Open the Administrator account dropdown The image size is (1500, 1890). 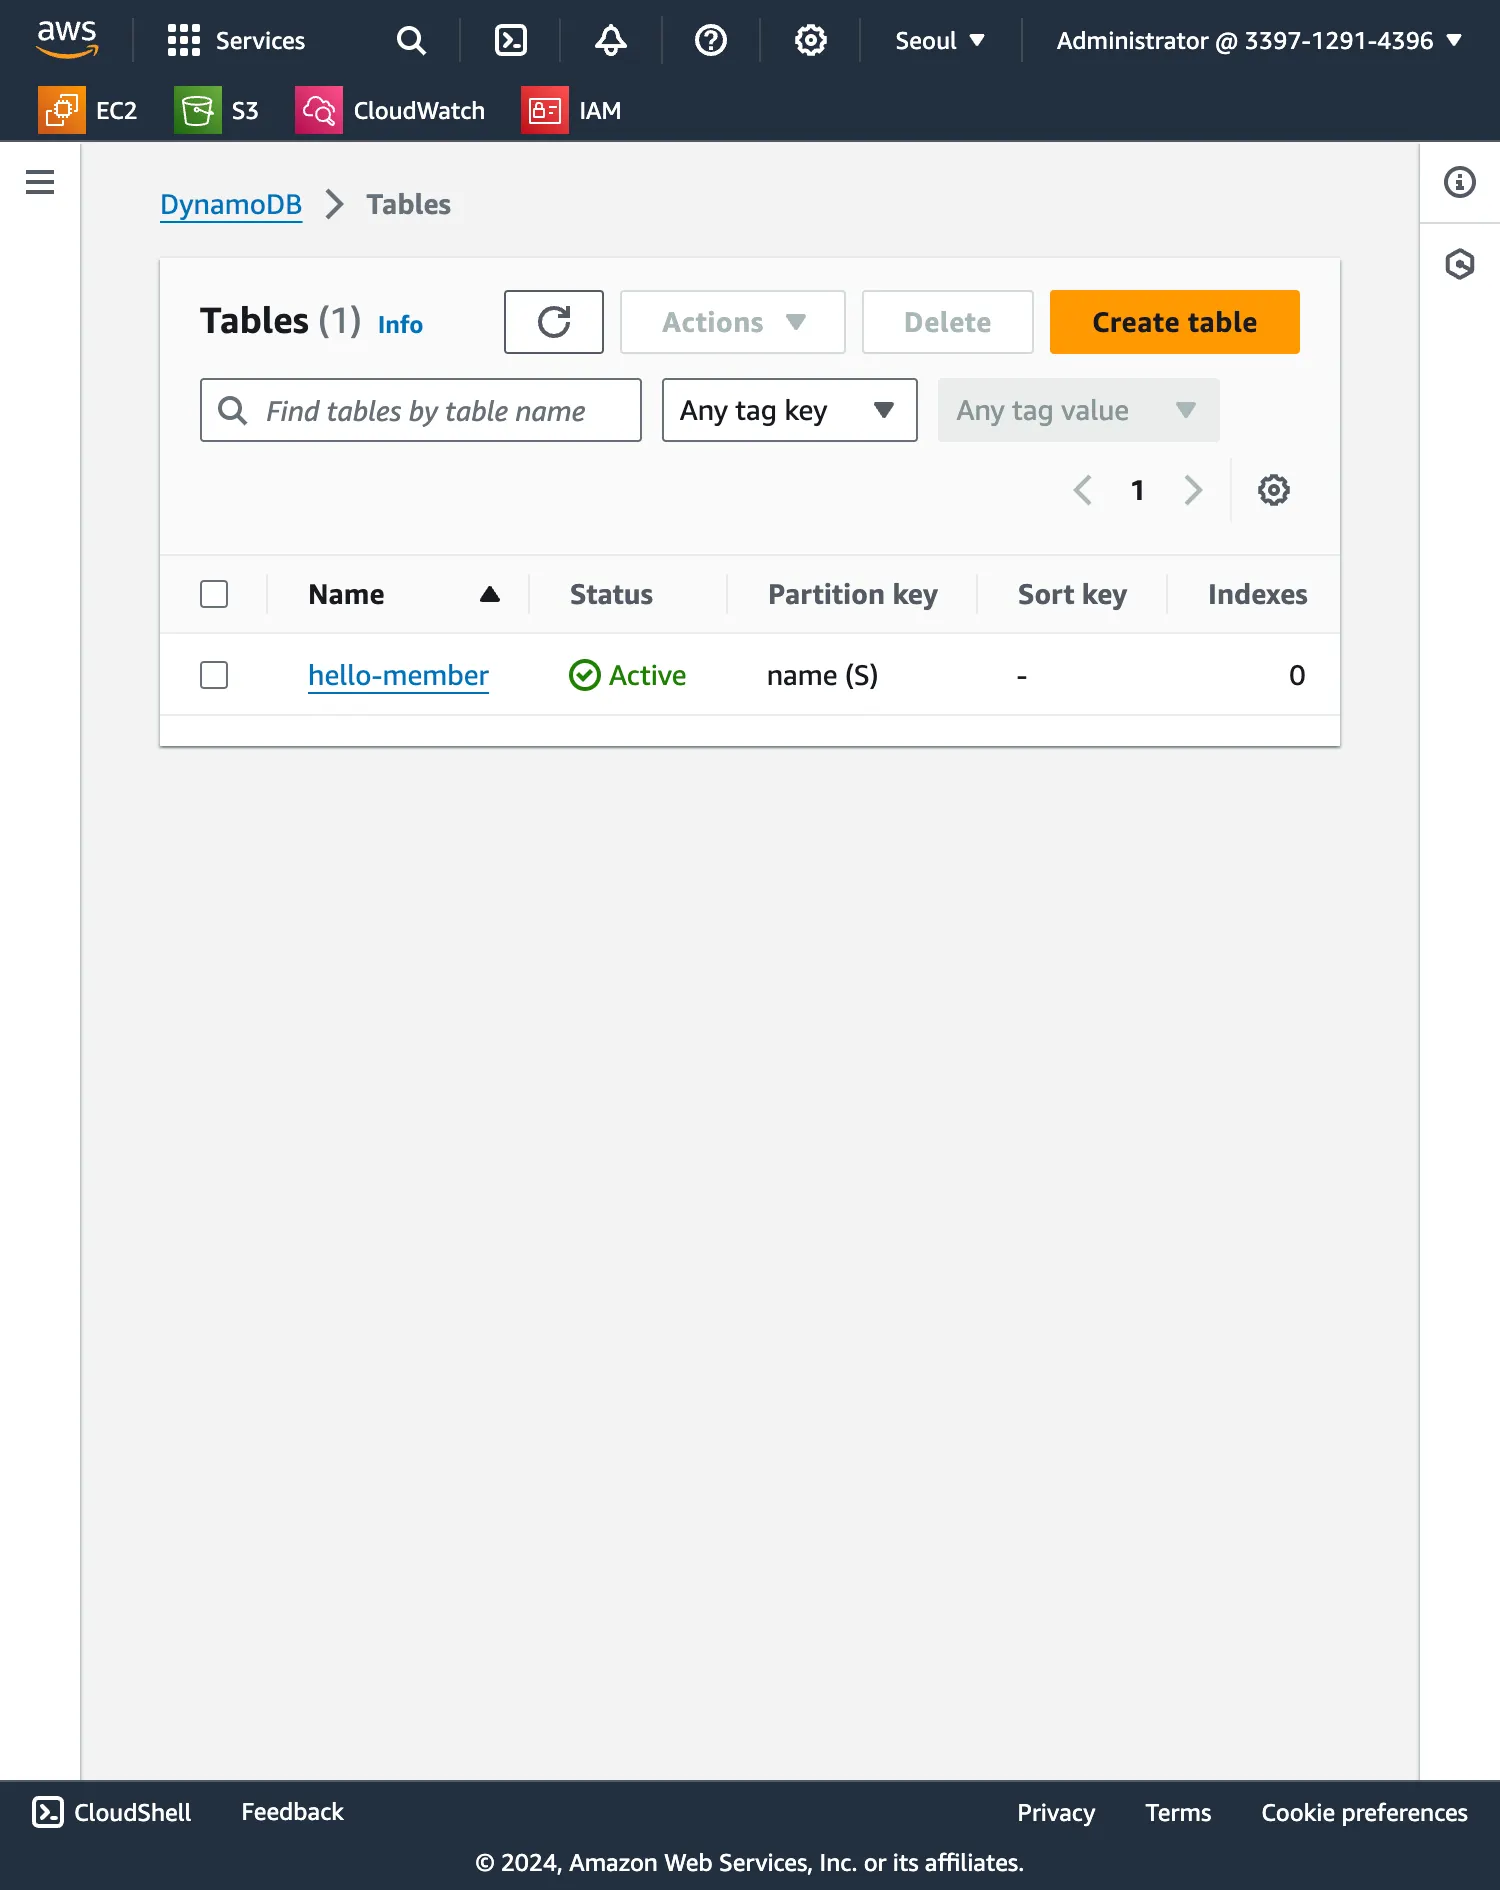[x=1259, y=40]
